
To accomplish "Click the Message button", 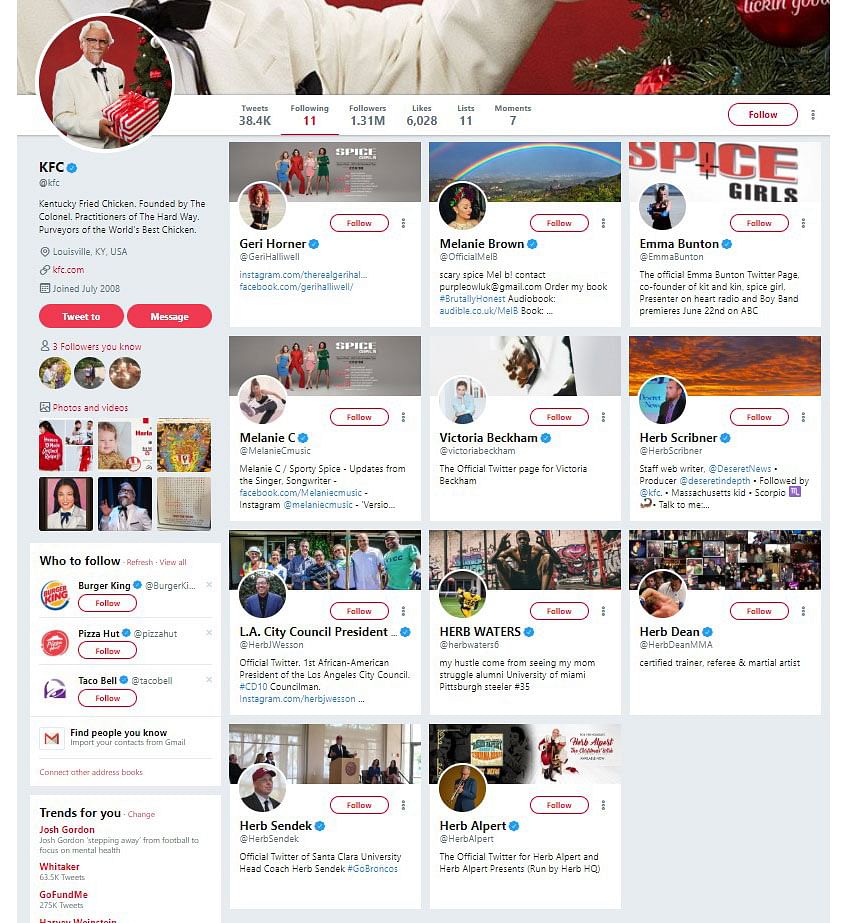I will click(x=169, y=317).
